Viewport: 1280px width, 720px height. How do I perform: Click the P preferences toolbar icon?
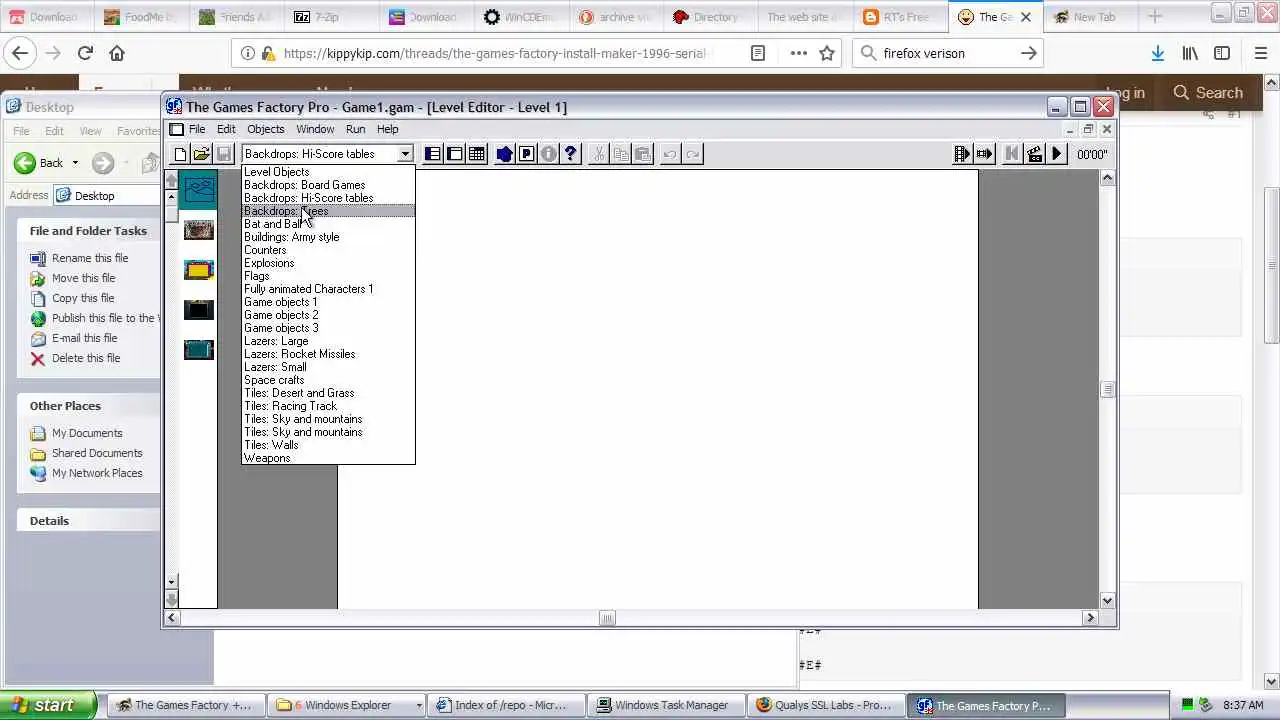[x=526, y=154]
